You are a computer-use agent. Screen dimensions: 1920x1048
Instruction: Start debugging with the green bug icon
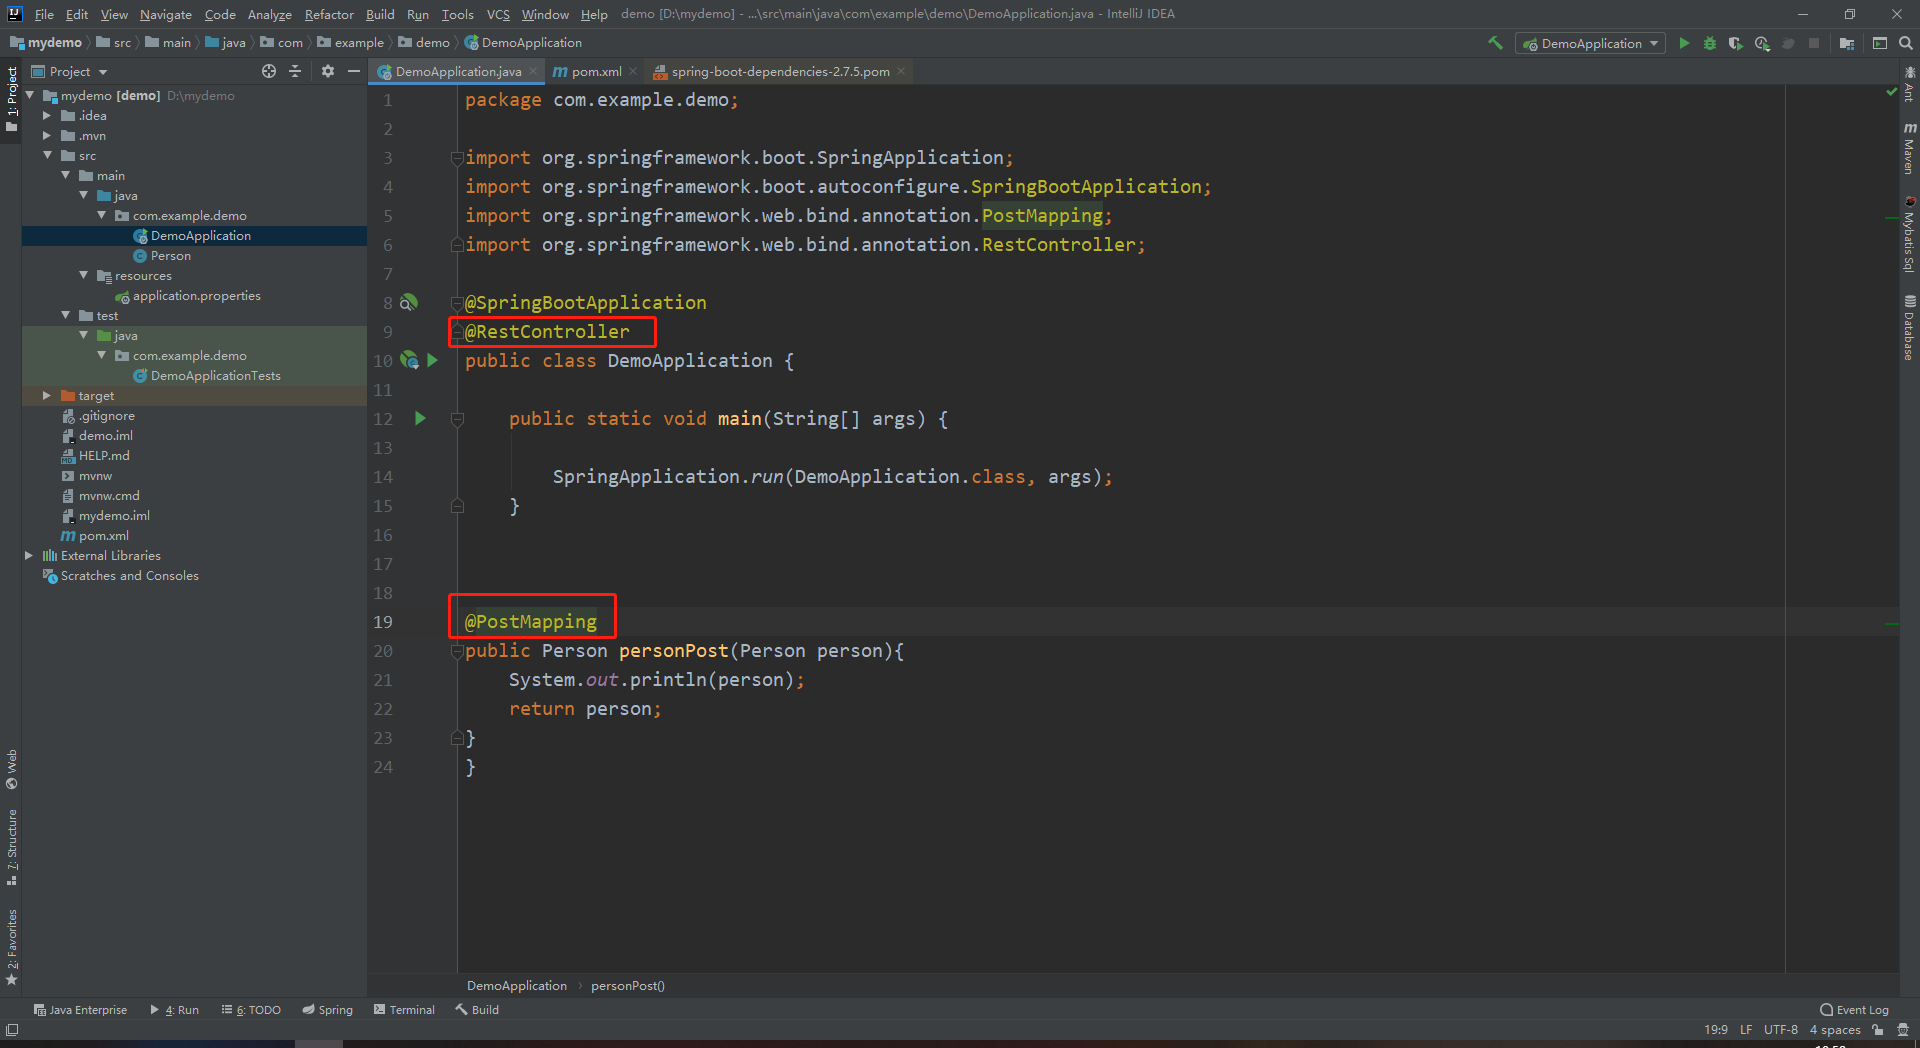(x=1710, y=43)
